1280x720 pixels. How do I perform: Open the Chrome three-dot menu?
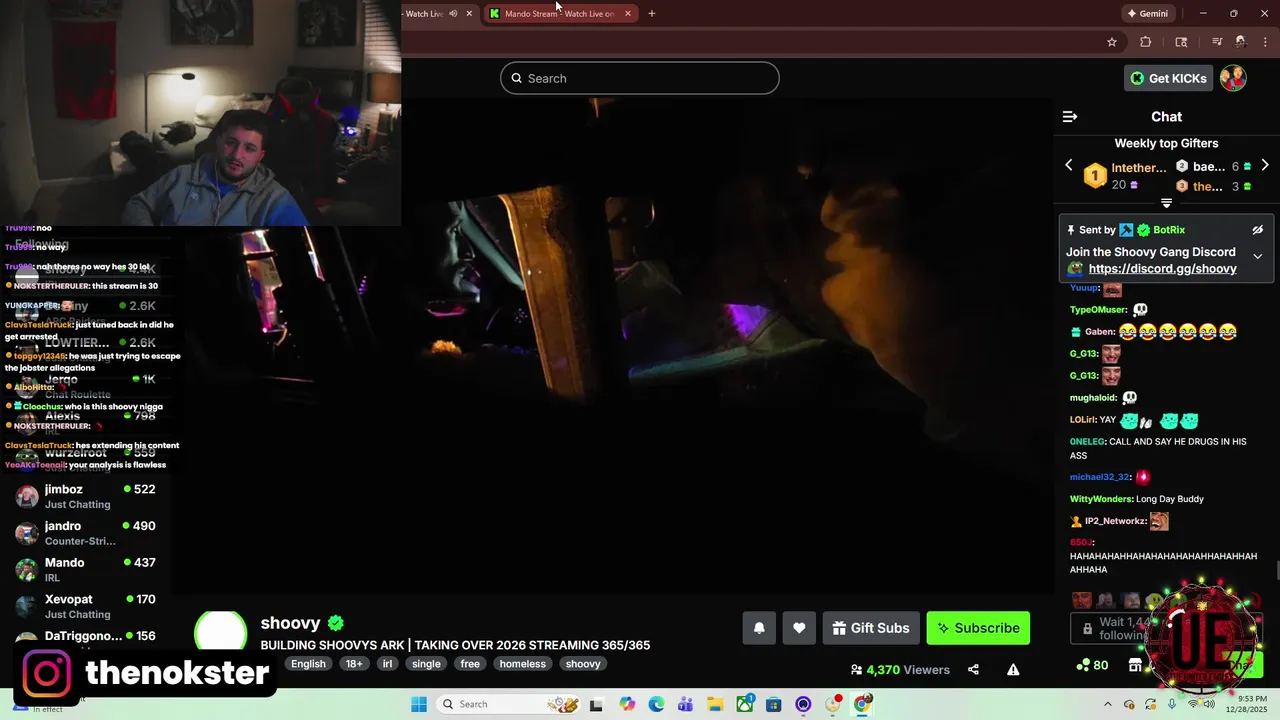(1266, 42)
